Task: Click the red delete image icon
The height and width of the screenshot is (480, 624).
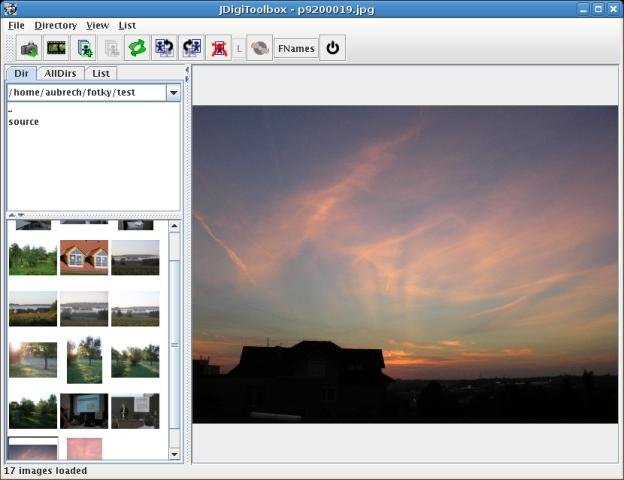Action: [218, 48]
